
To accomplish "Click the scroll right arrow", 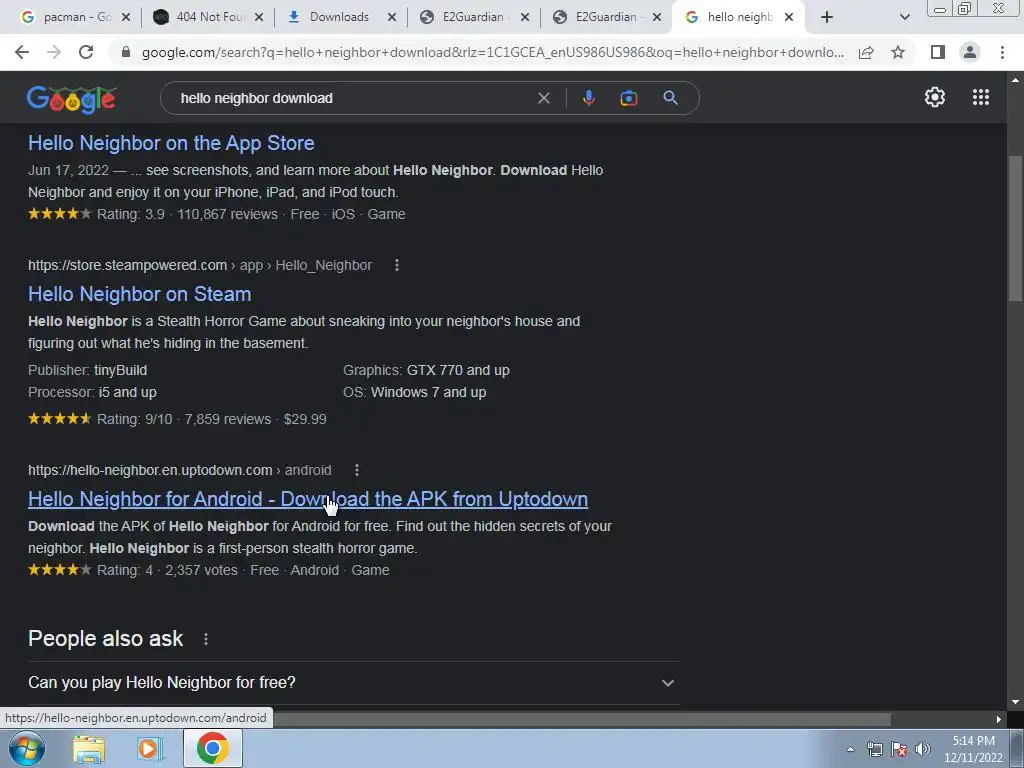I will (x=999, y=719).
